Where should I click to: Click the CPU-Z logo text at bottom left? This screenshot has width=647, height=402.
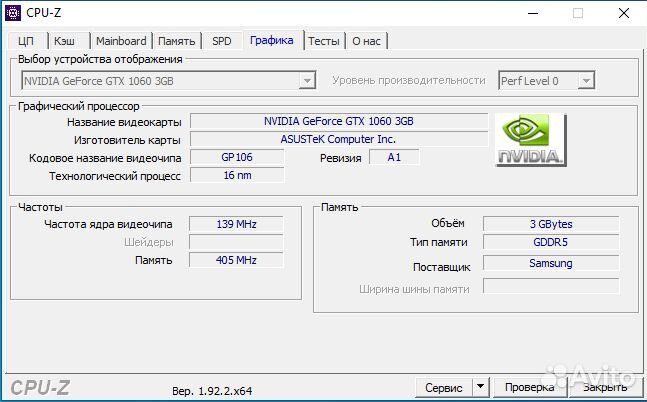click(40, 388)
